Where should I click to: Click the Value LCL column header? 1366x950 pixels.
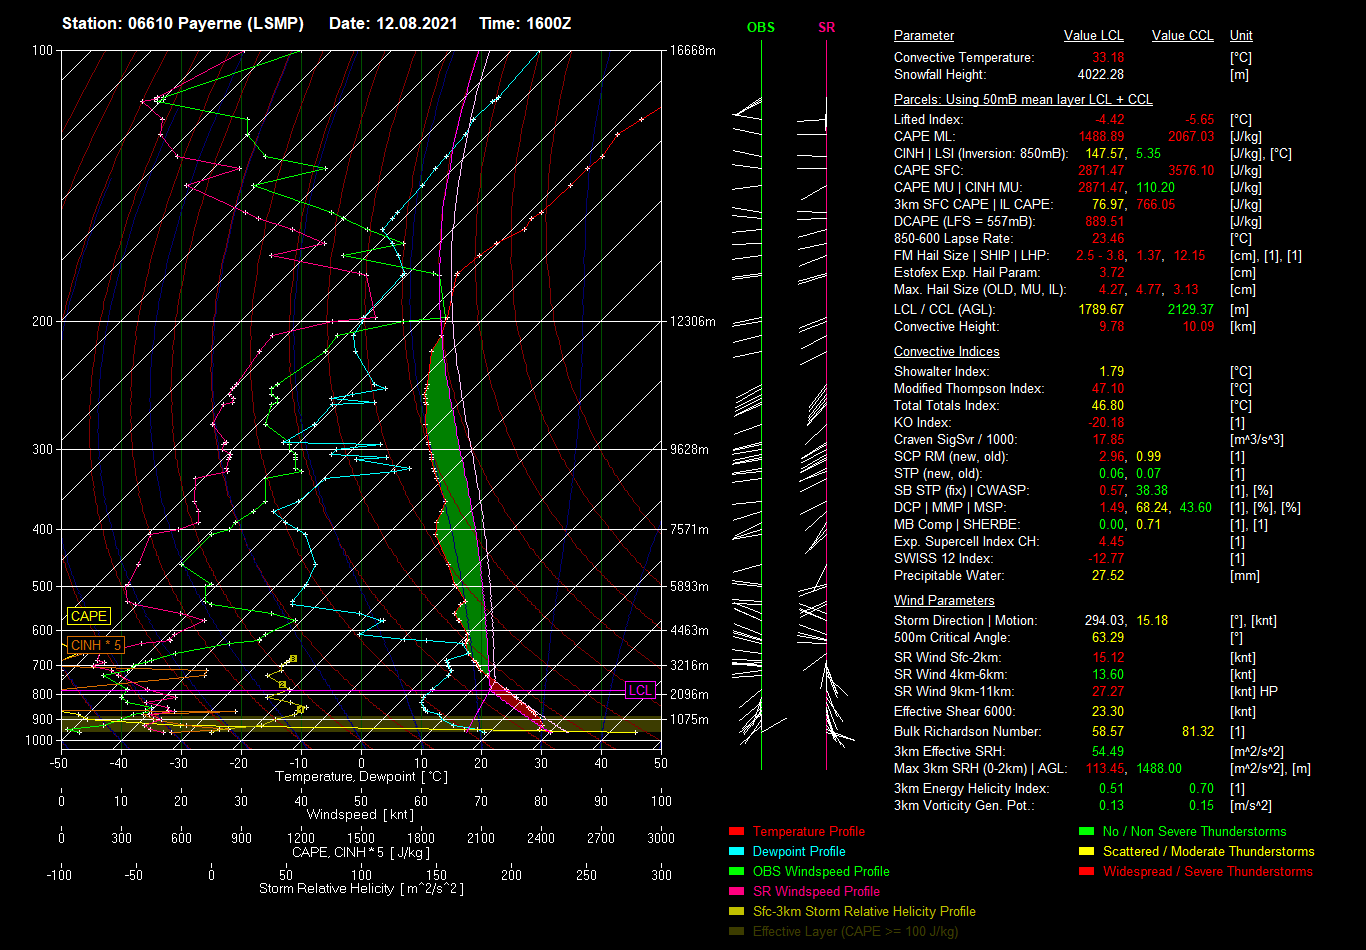(1093, 36)
